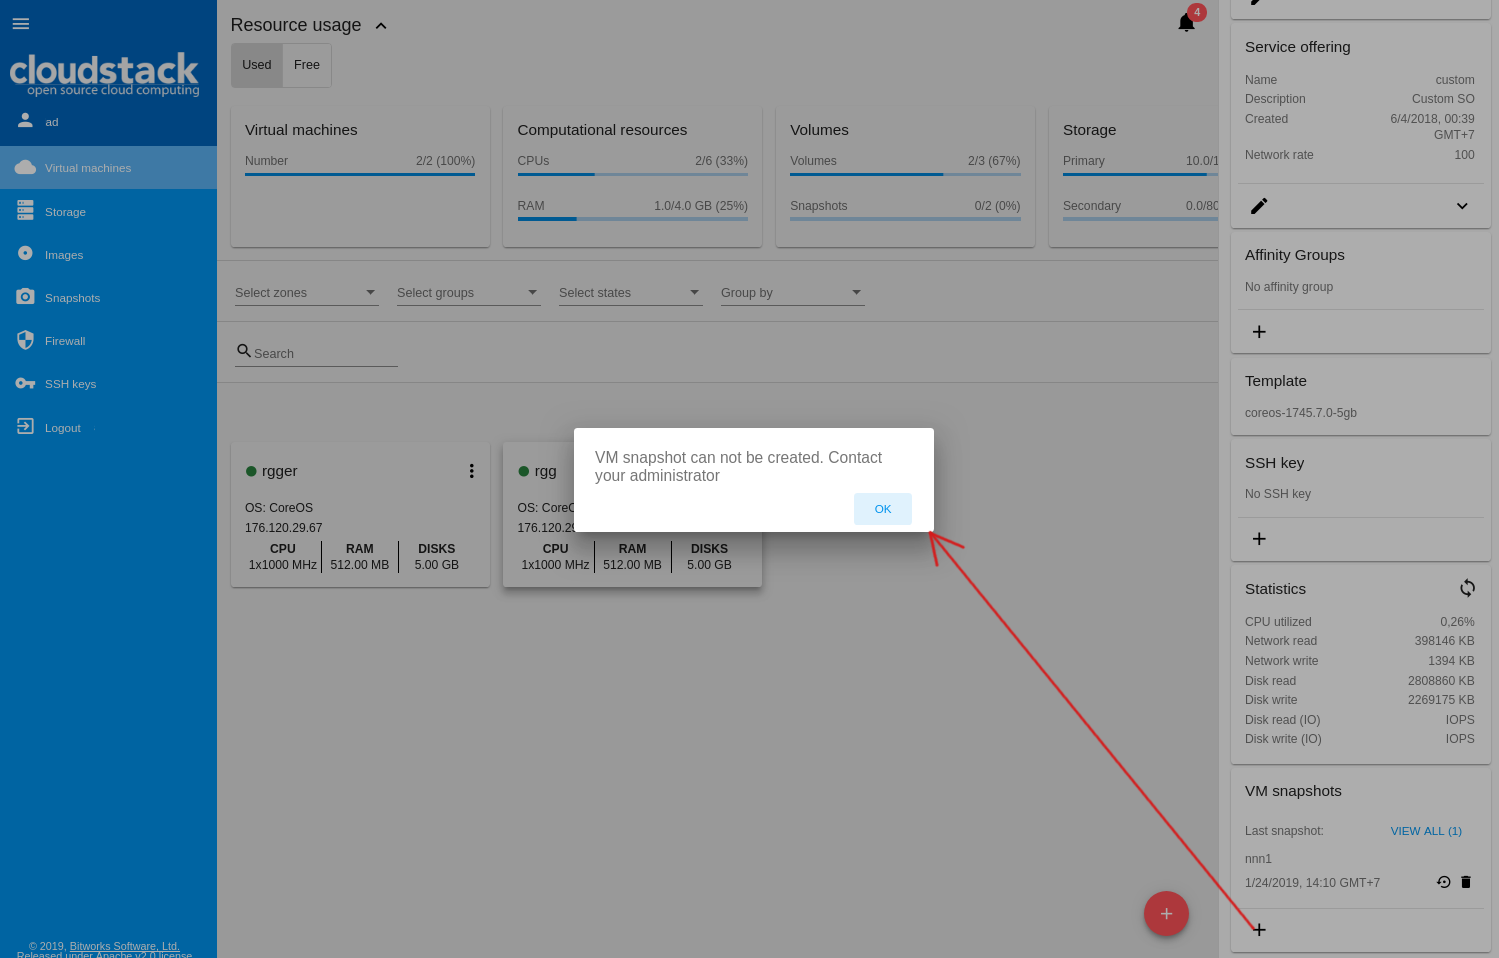
Task: Open the hamburger menu icon
Action: coord(21,24)
